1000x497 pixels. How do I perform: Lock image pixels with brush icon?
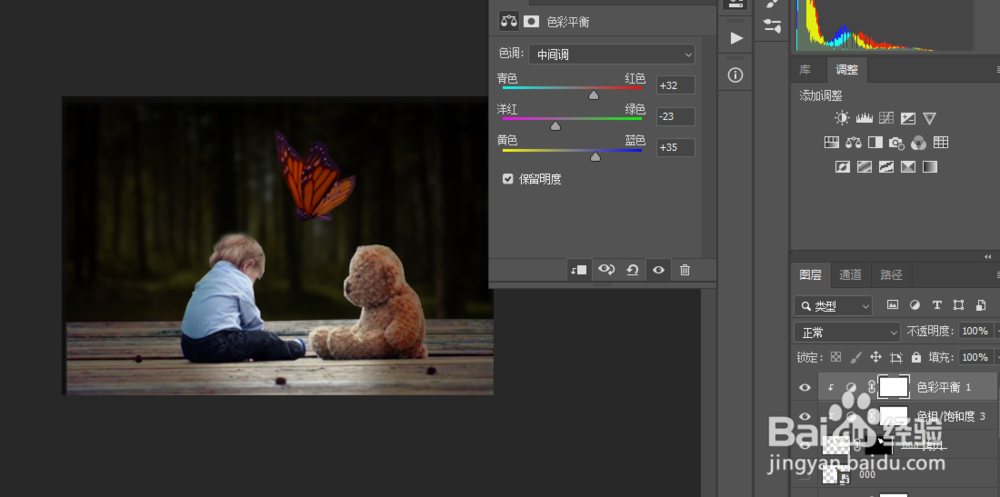point(857,357)
